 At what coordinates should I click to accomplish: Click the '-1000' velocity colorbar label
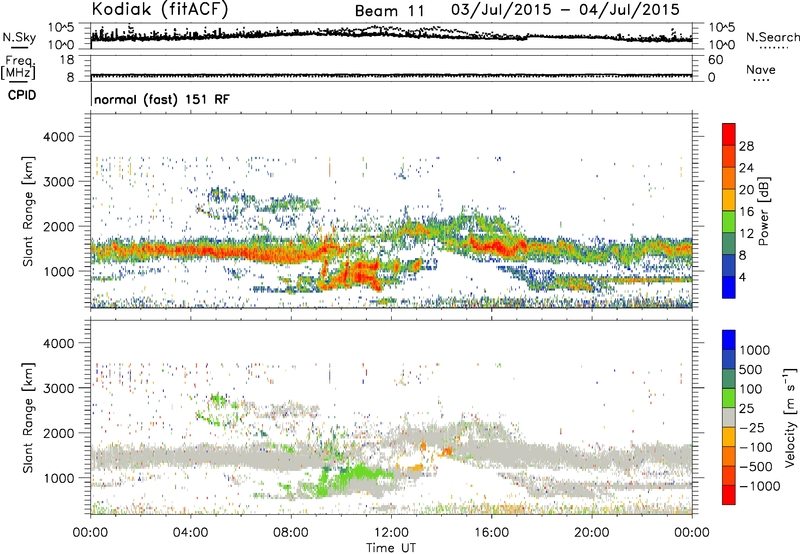[759, 486]
